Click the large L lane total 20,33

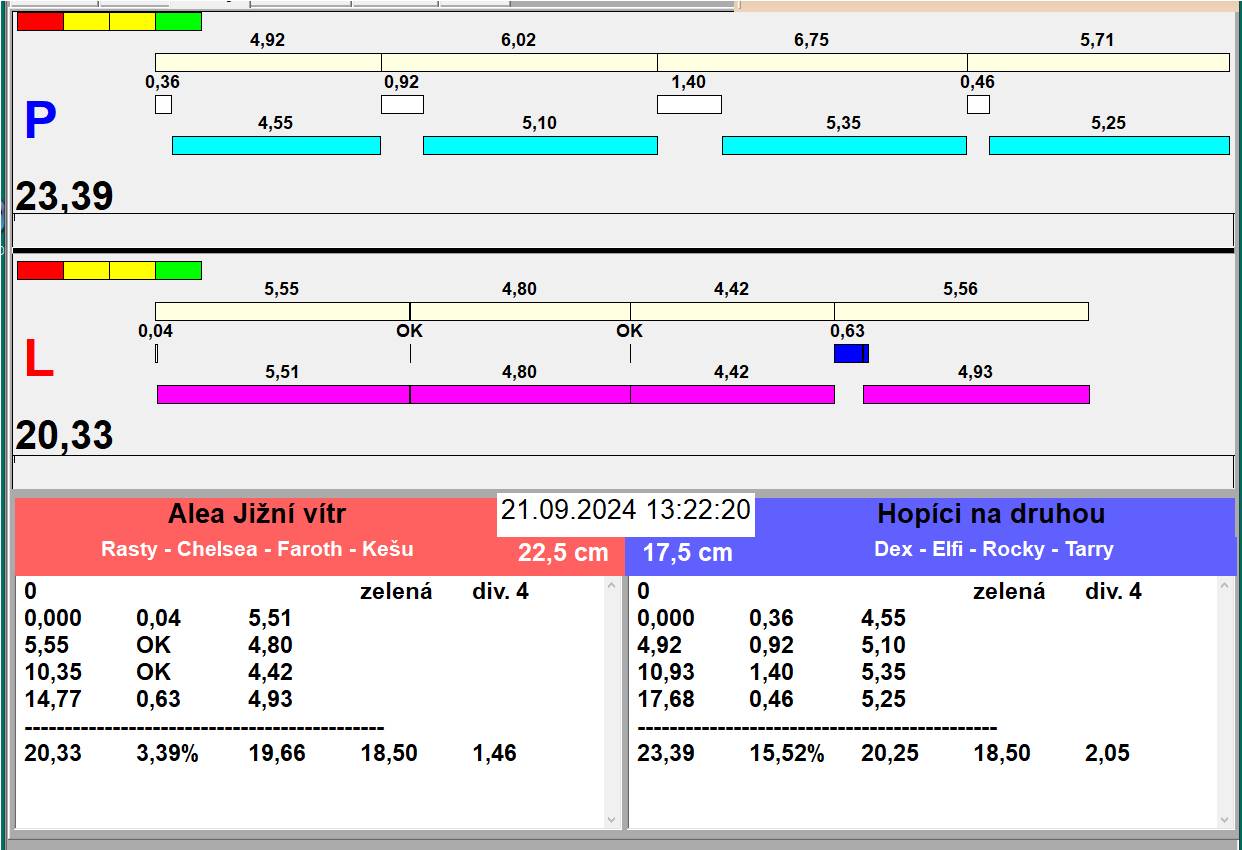tap(64, 436)
